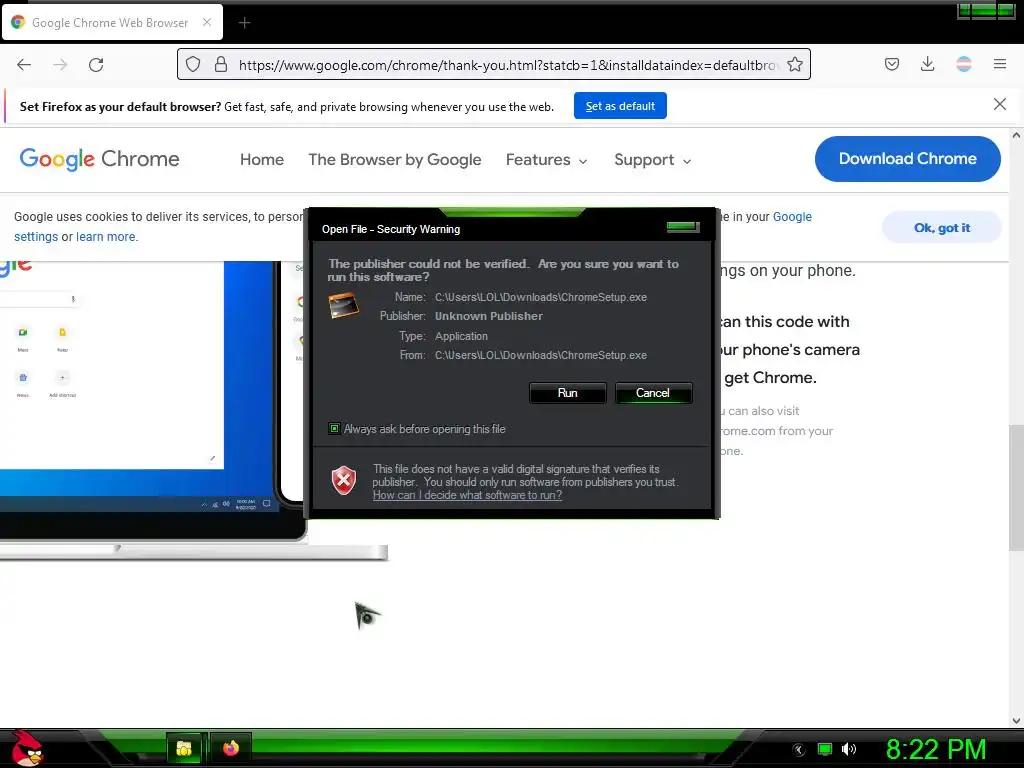Click the Name path ChromeSetup.exe text
Viewport: 1024px width, 768px height.
click(x=541, y=297)
